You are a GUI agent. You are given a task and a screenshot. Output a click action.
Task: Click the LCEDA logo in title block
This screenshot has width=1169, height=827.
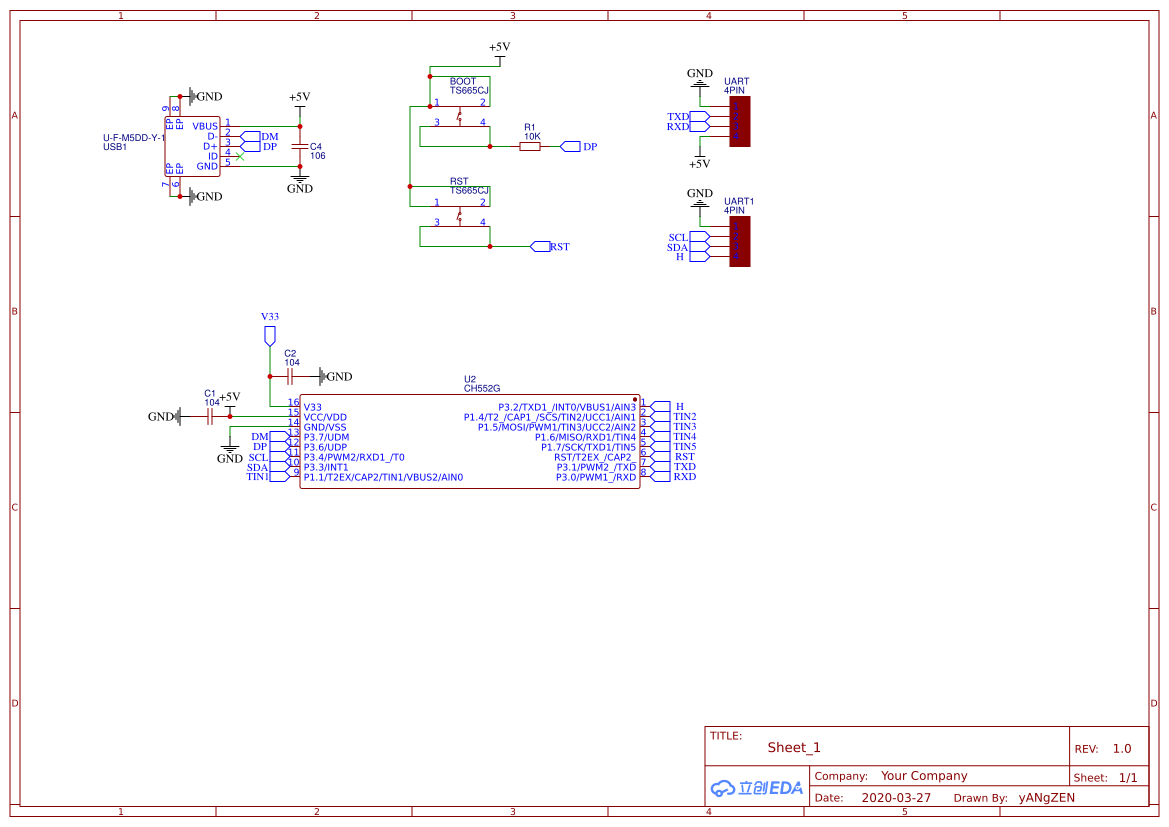coord(757,788)
